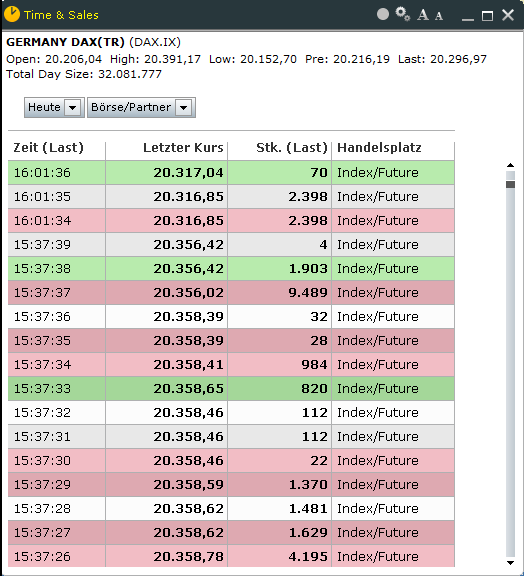Click the scrollbar down arrow

510,562
